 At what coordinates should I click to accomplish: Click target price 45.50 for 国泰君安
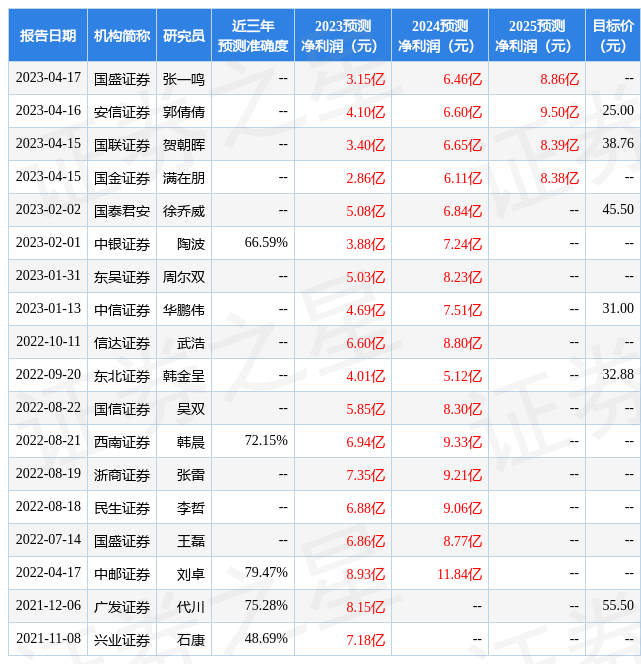(x=618, y=210)
